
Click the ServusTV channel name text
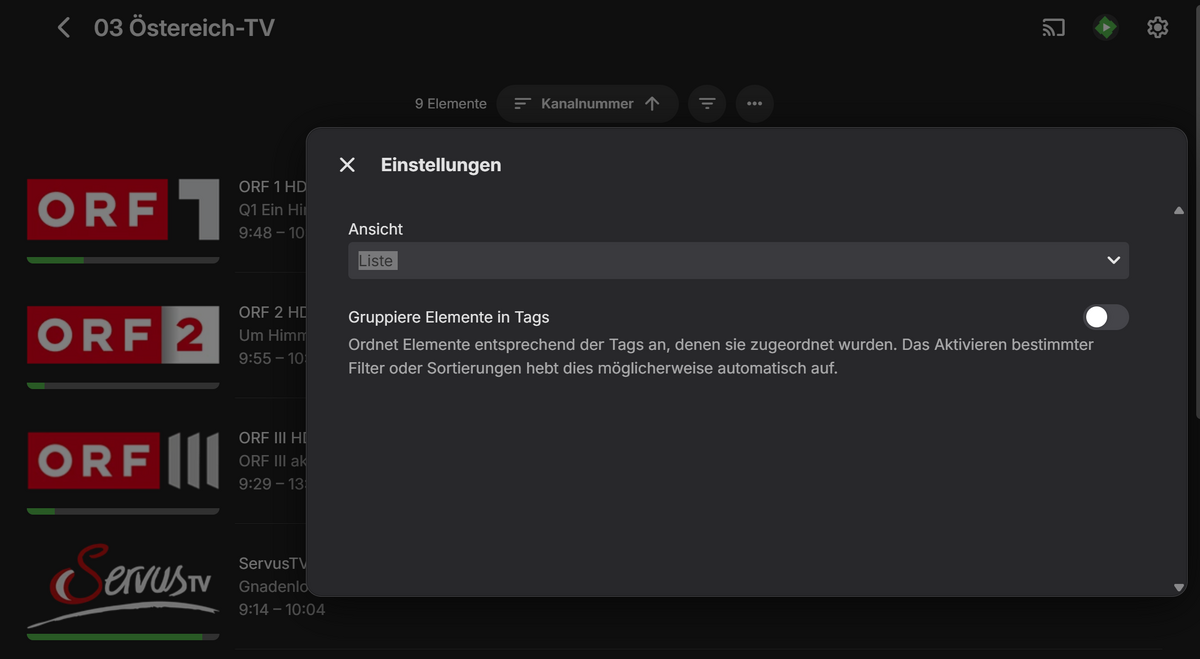point(273,564)
